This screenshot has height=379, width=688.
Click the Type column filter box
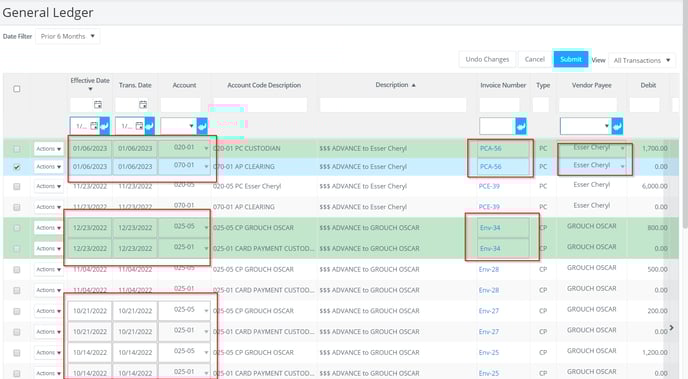click(x=541, y=105)
